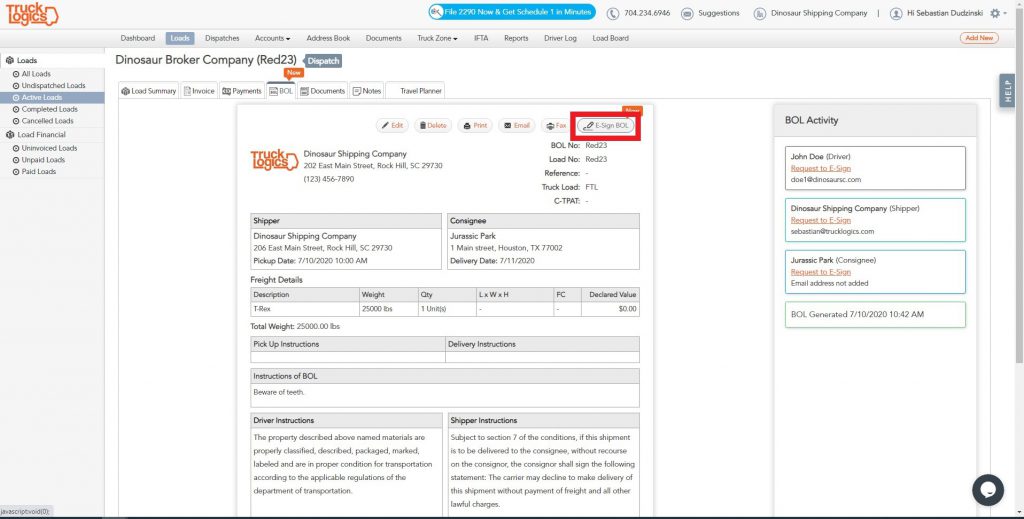Open the Address Book page
Viewport: 1024px width, 519px height.
coord(328,39)
